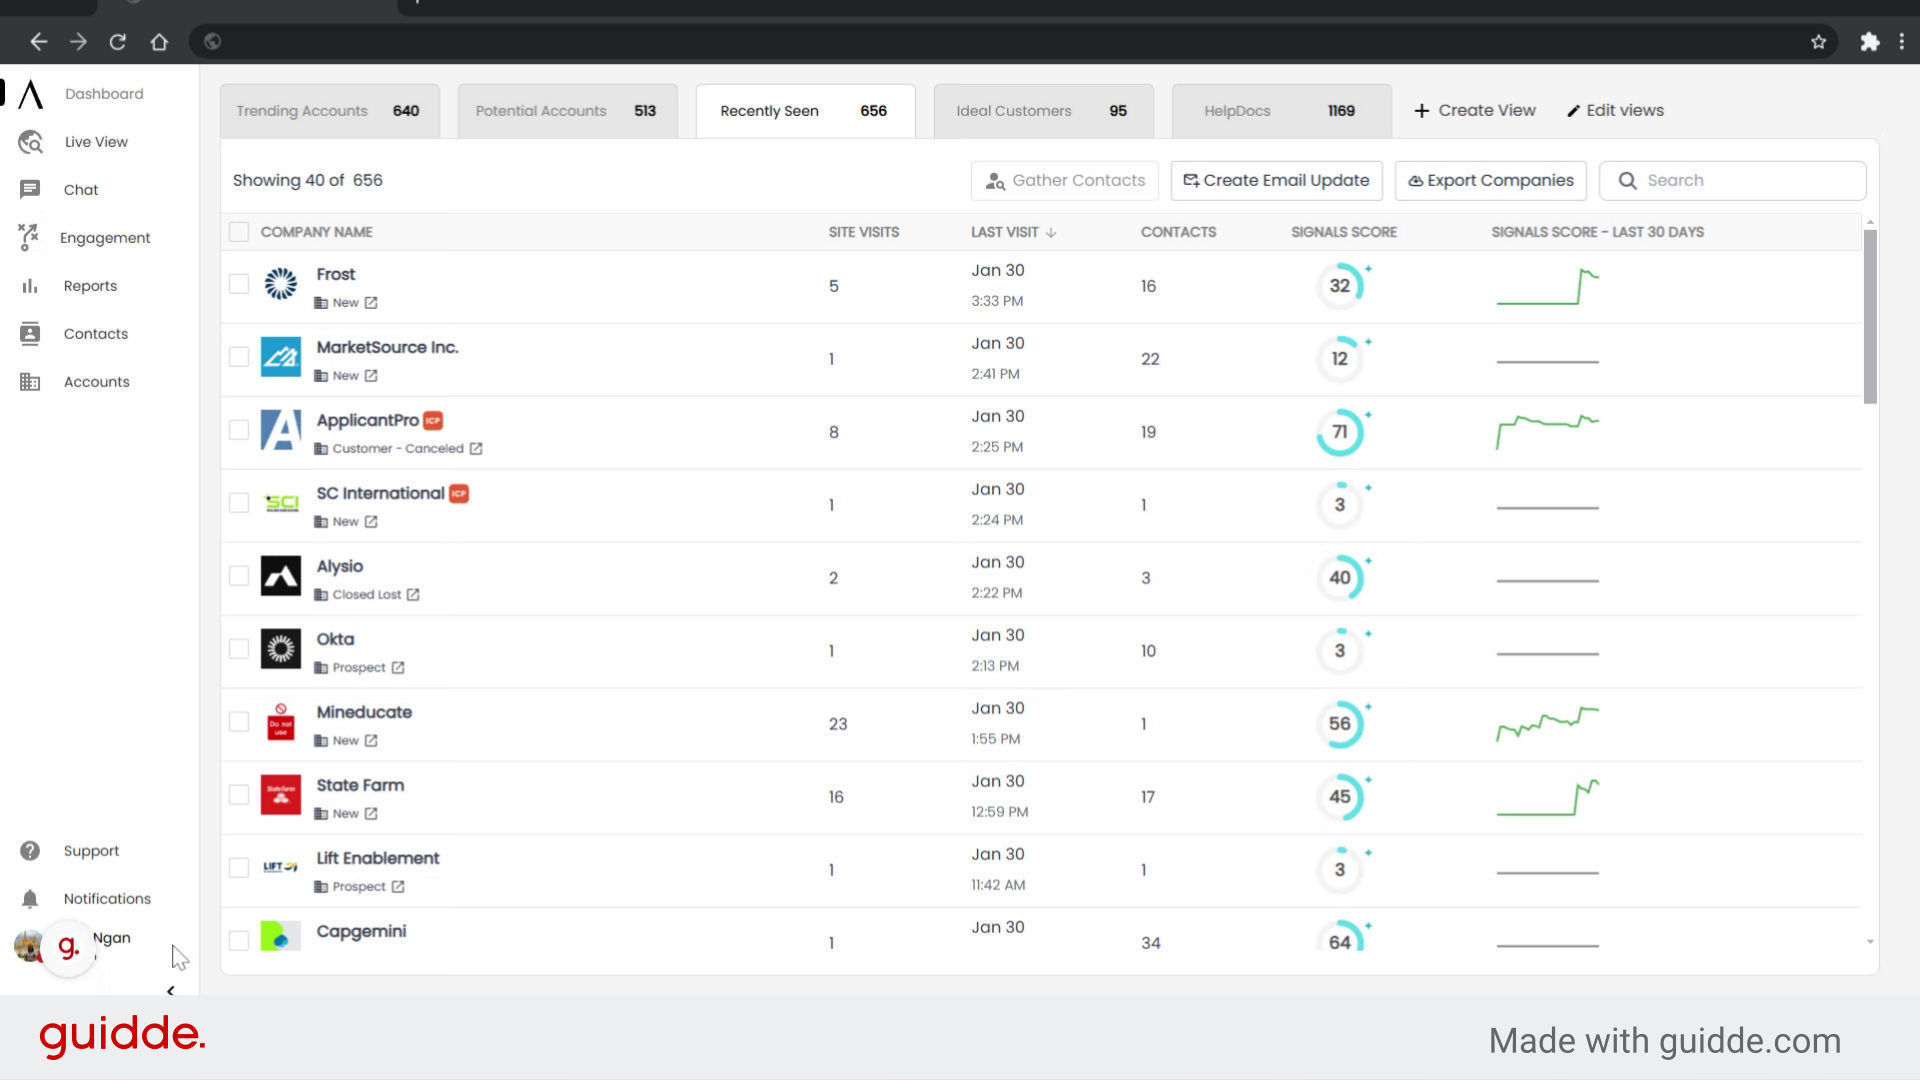Viewport: 1920px width, 1080px height.
Task: Open the Reports bar chart icon
Action: (x=30, y=286)
